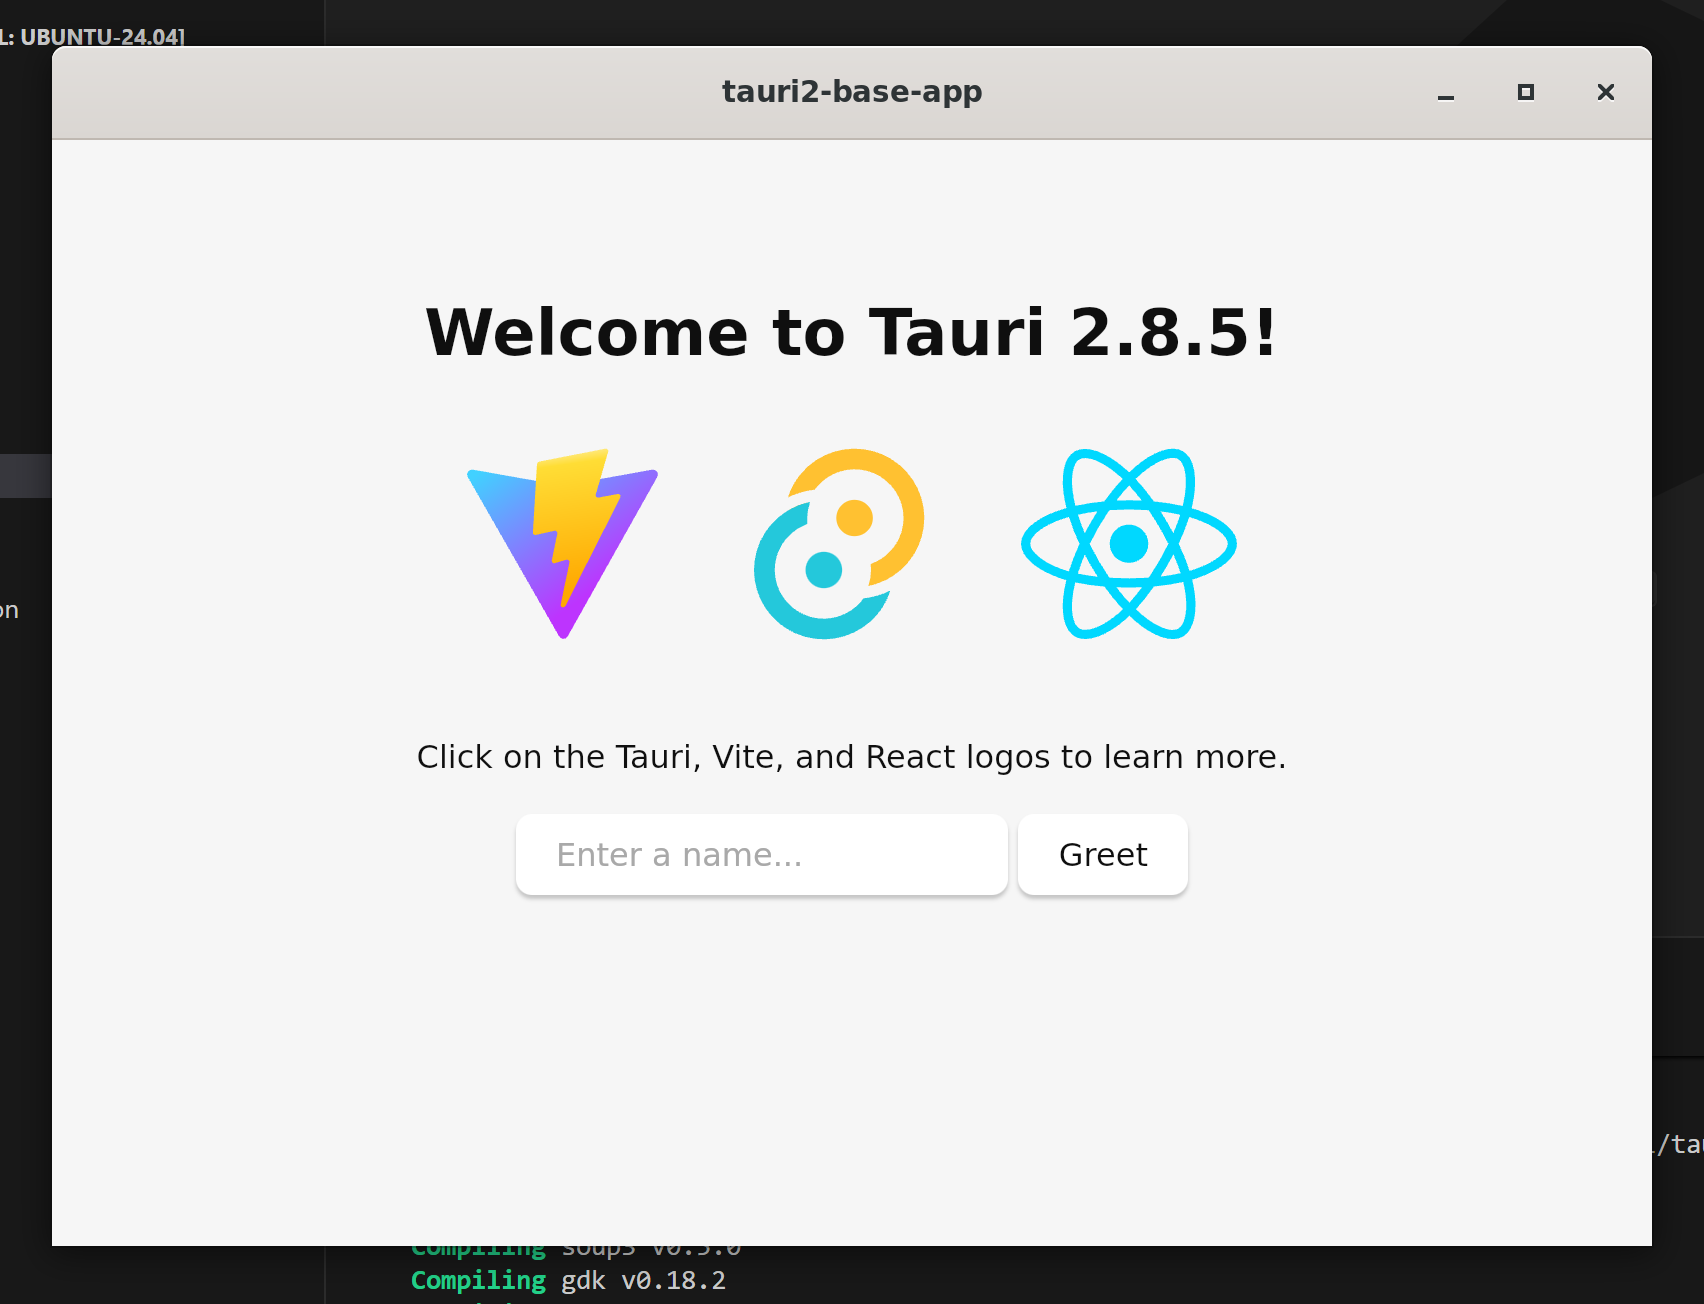Viewport: 1704px width, 1304px height.
Task: Select the 'Welcome to Tauri 2.8.5!' heading
Action: click(852, 332)
